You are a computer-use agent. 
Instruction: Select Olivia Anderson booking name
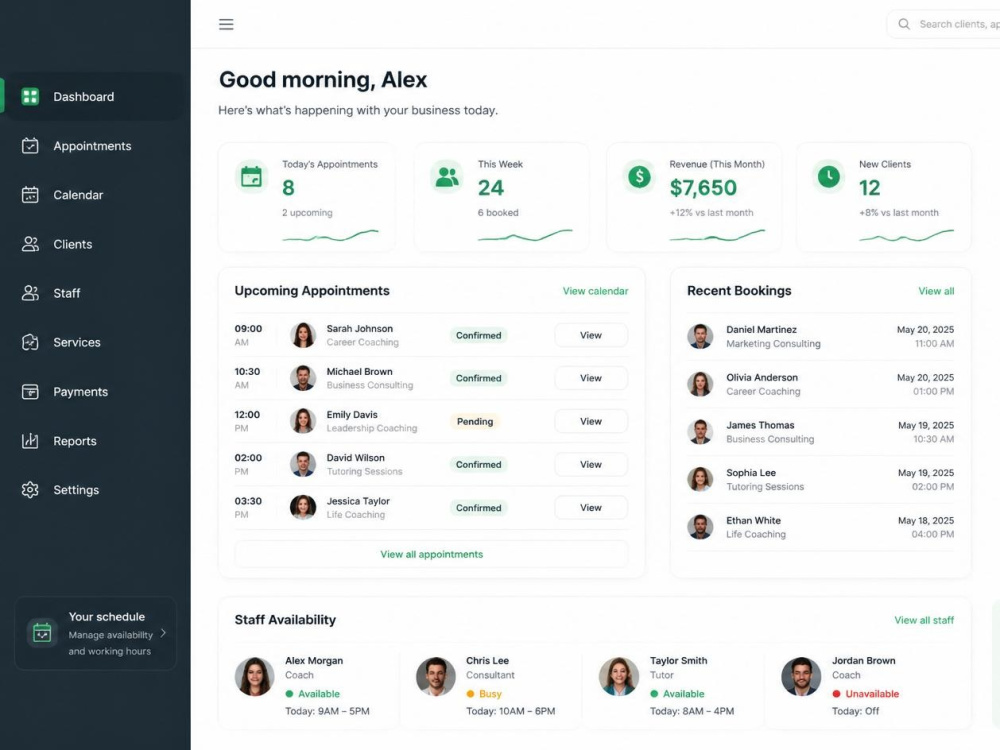[x=761, y=377]
